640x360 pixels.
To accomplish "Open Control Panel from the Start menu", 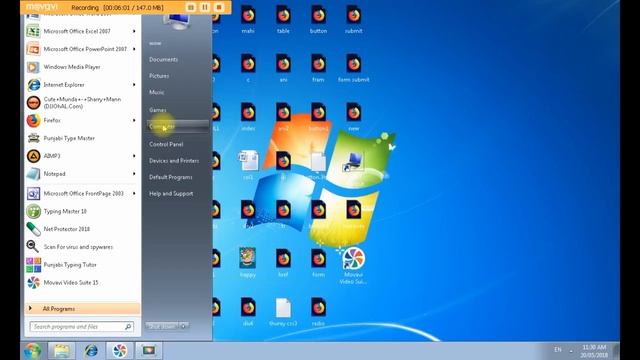I will pyautogui.click(x=166, y=144).
